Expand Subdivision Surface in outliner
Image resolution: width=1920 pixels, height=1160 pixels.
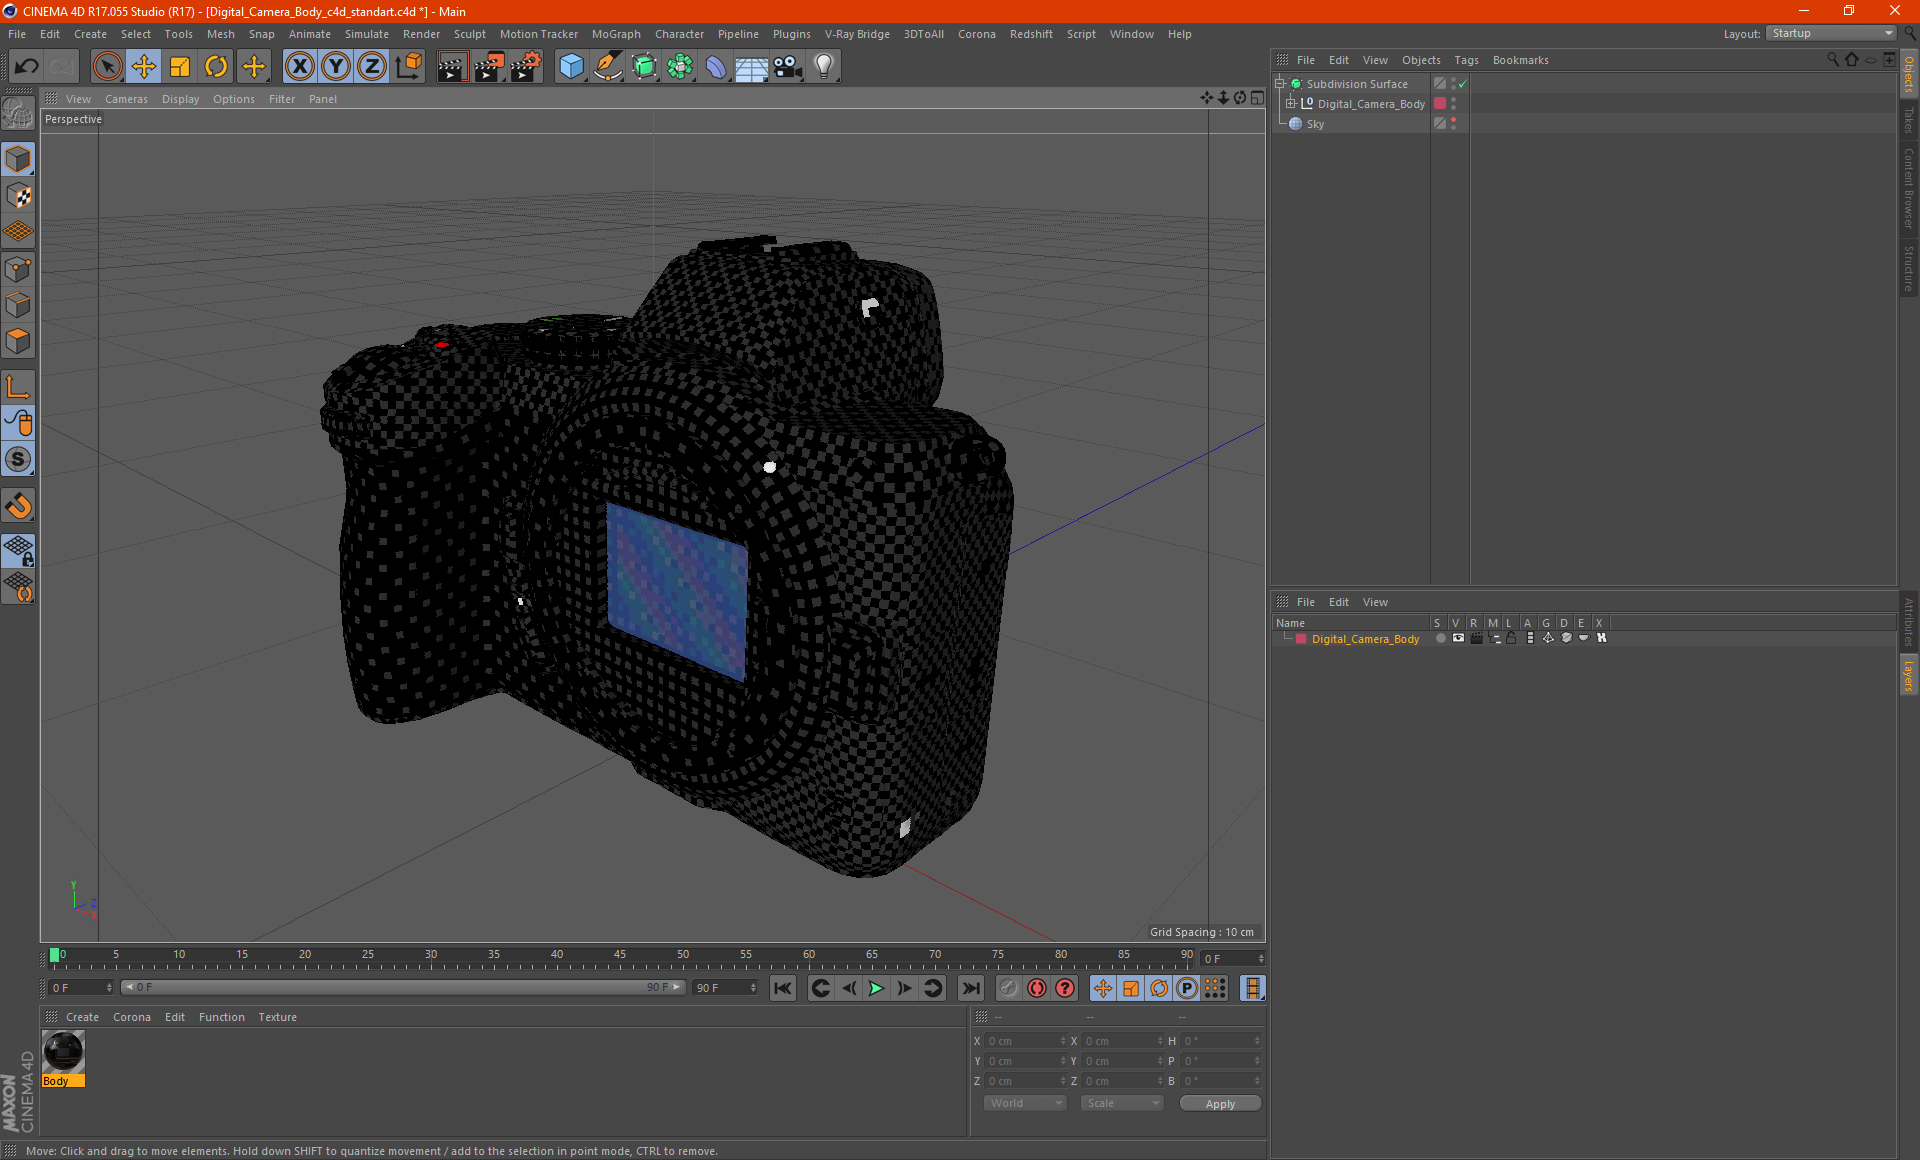1282,82
